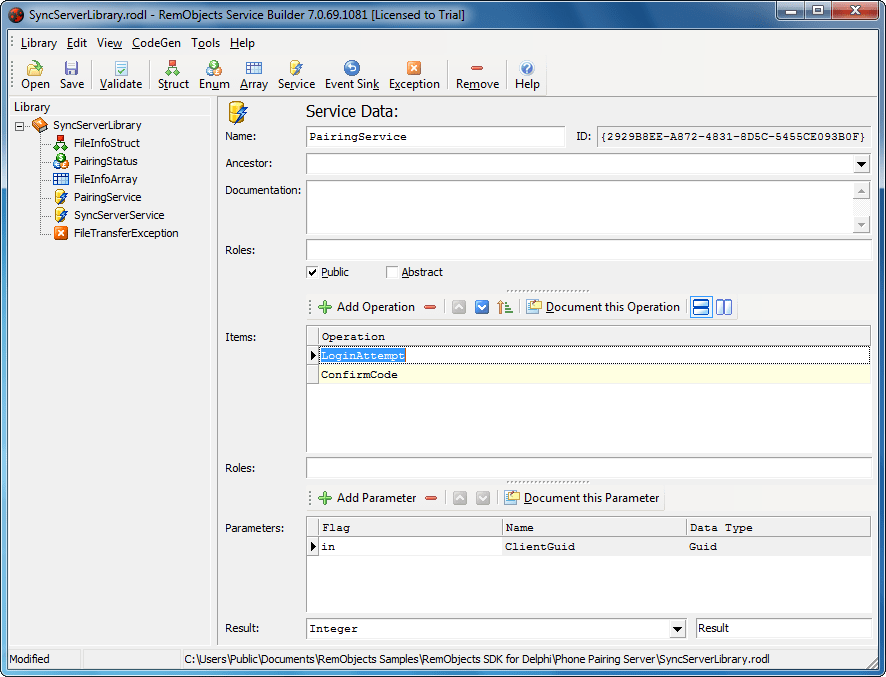
Task: Click the Operation column header
Action: pyautogui.click(x=594, y=336)
